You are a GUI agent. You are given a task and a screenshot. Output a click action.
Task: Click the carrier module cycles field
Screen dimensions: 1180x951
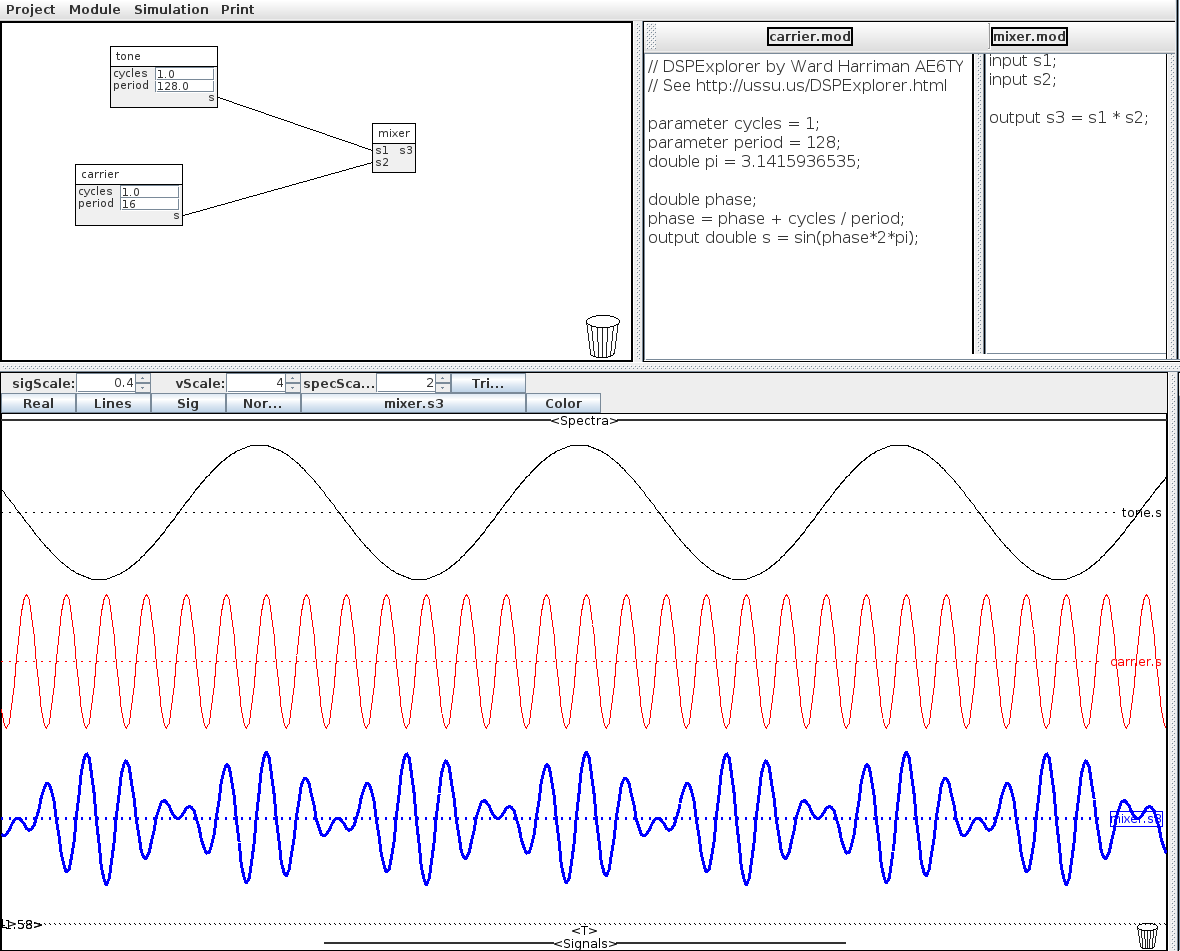coord(150,192)
